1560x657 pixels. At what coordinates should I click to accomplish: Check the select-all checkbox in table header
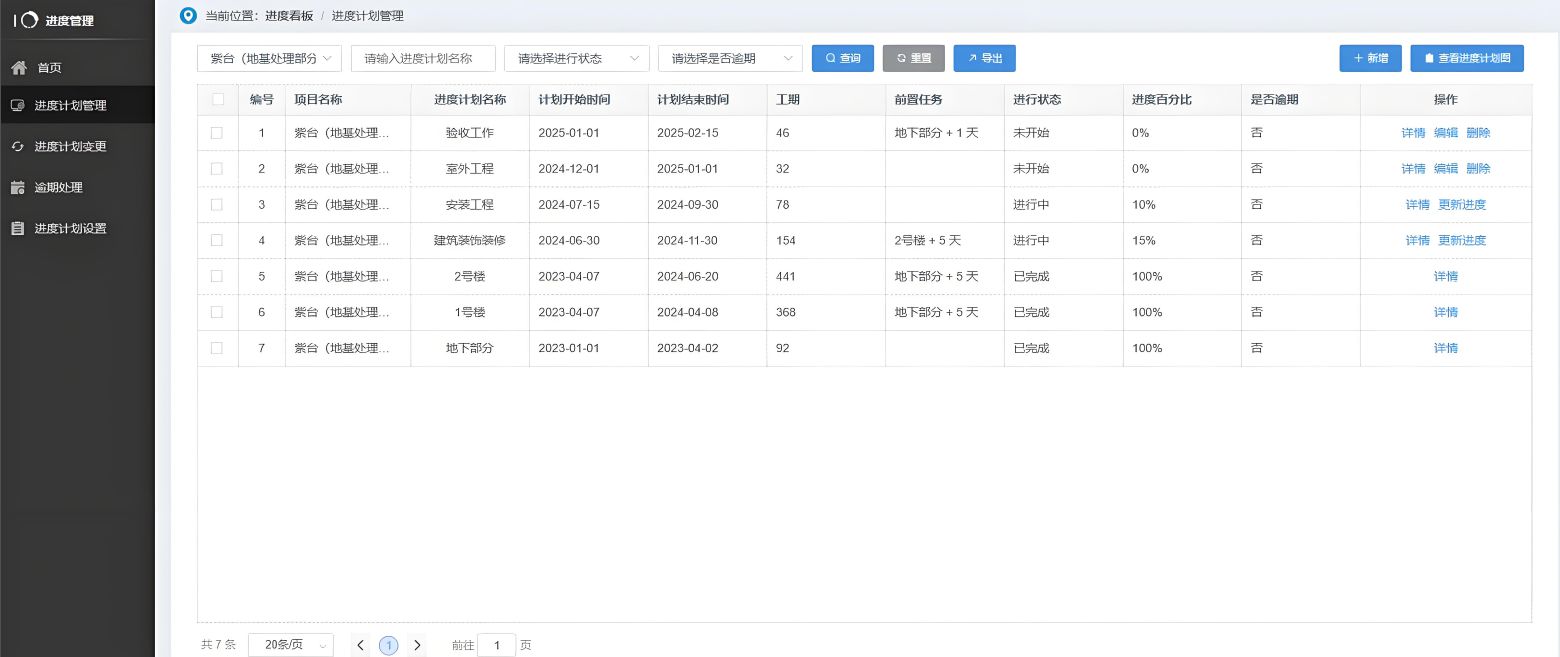(217, 98)
